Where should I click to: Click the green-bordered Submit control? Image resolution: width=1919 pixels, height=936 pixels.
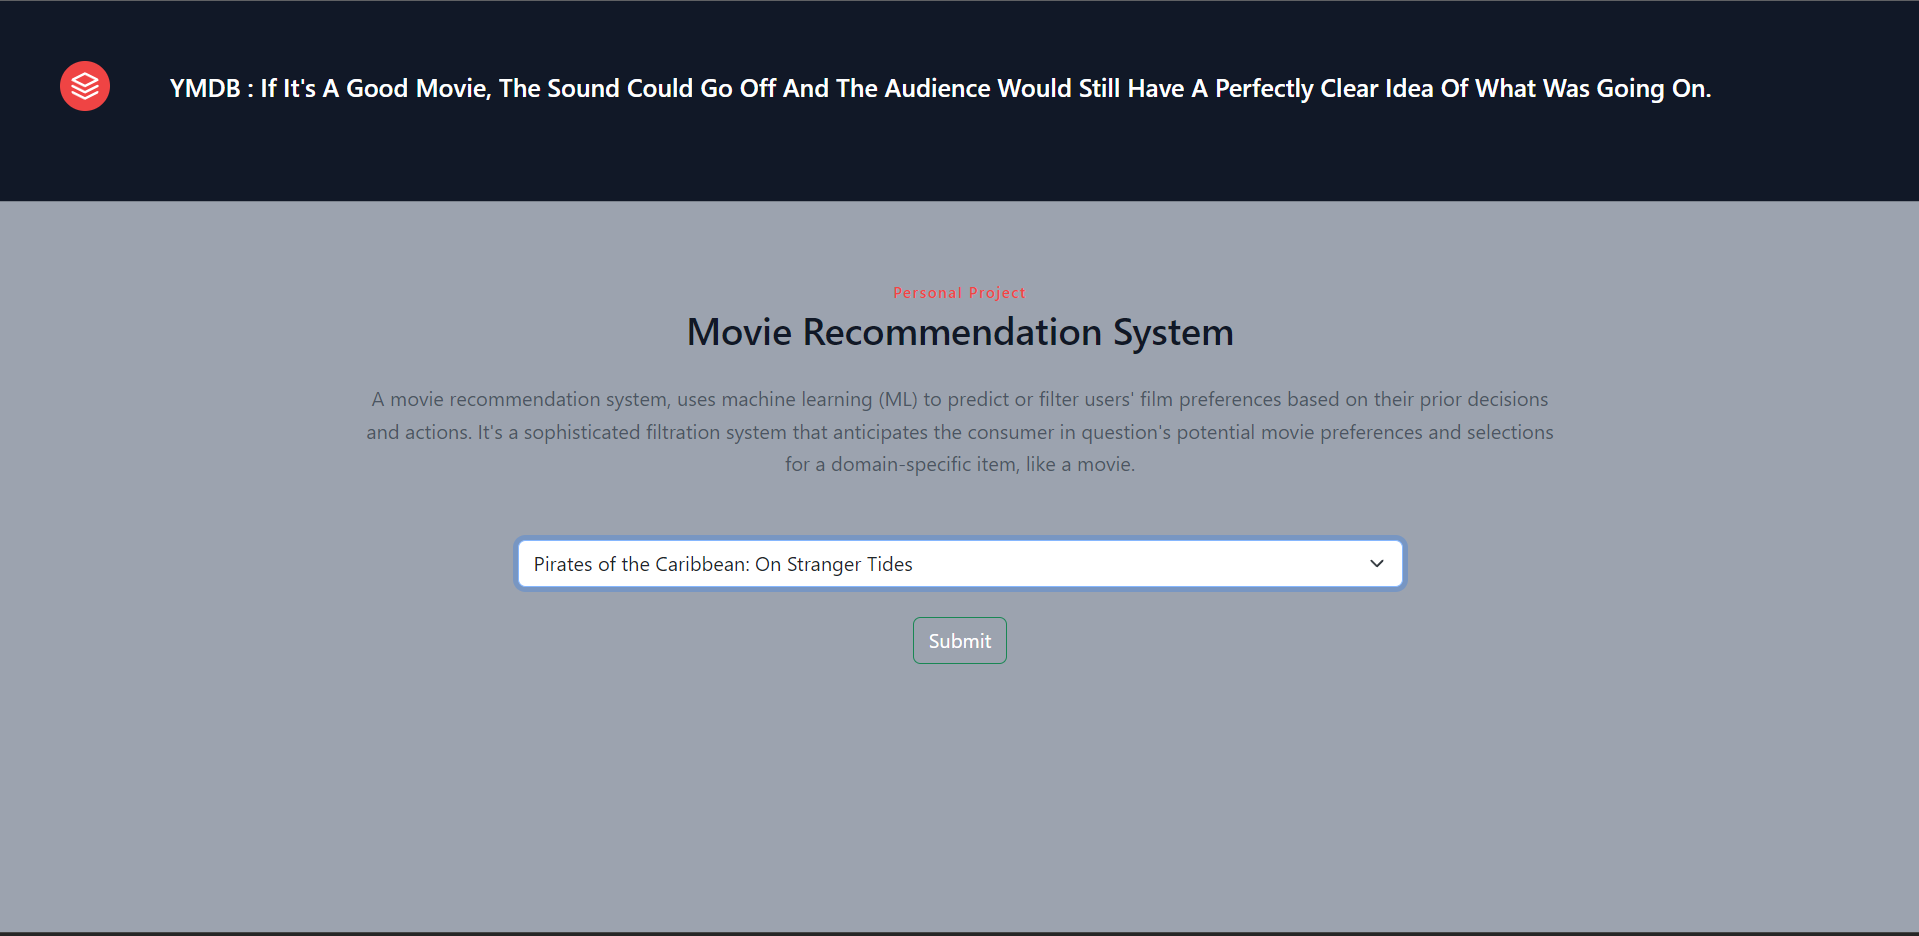click(x=959, y=640)
